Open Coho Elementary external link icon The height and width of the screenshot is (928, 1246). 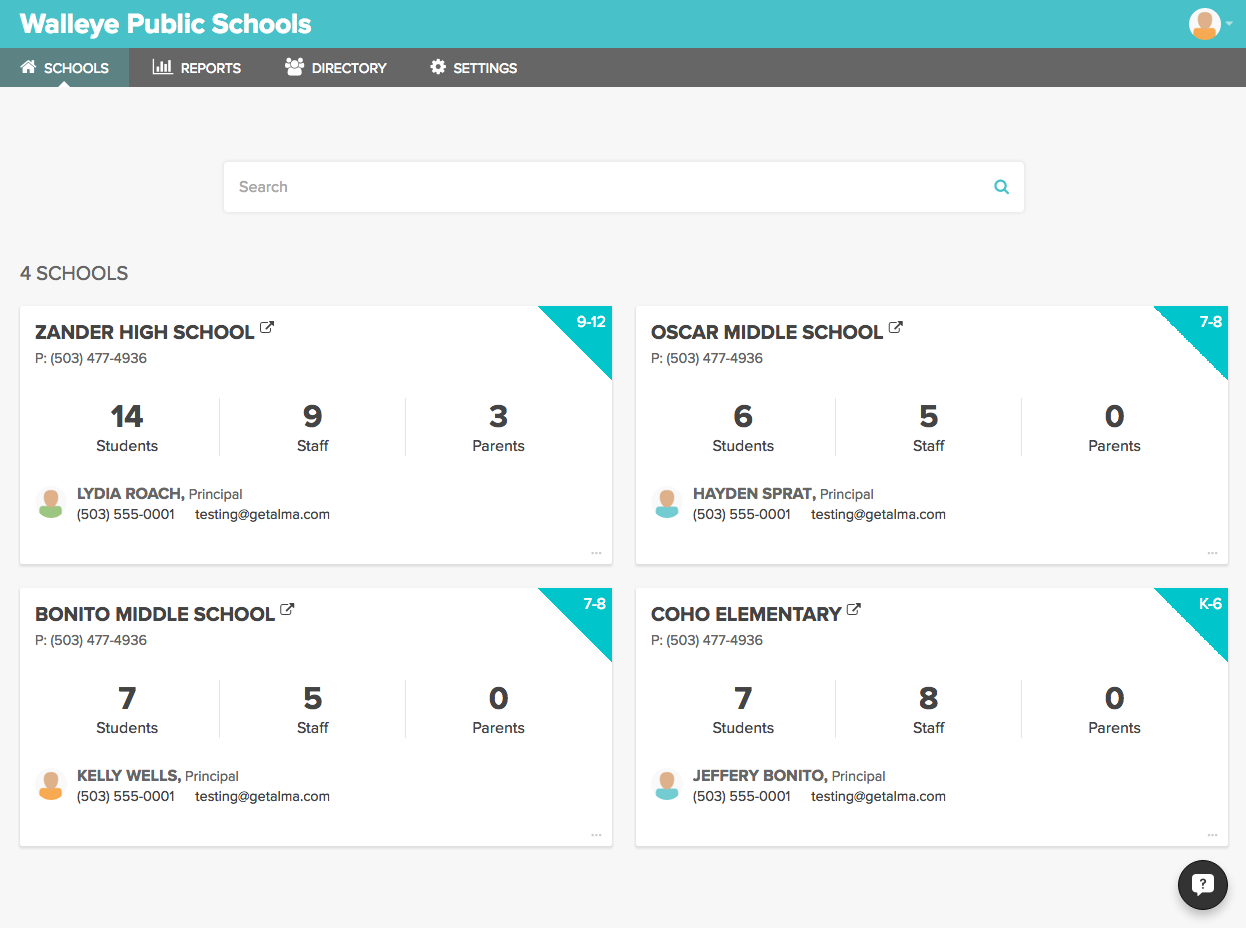(x=854, y=610)
